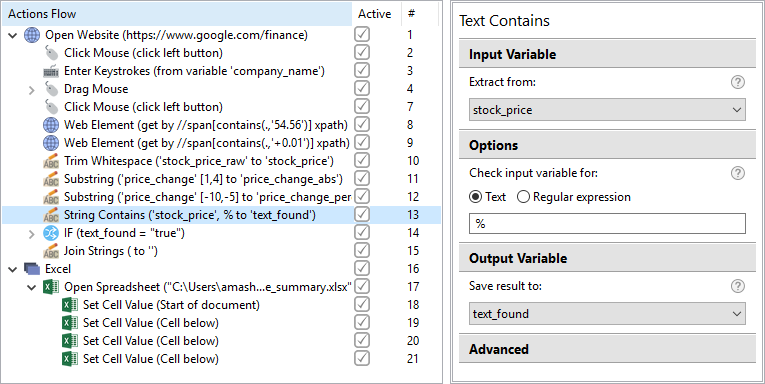Click globe icon of '54.56' Web Element
This screenshot has width=765, height=384.
click(x=51, y=125)
